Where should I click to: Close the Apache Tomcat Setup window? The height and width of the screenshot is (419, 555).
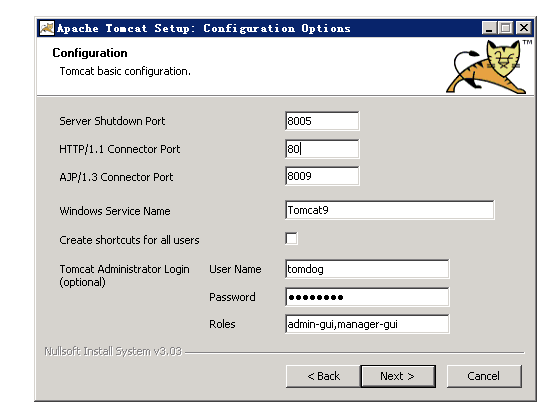pos(524,28)
